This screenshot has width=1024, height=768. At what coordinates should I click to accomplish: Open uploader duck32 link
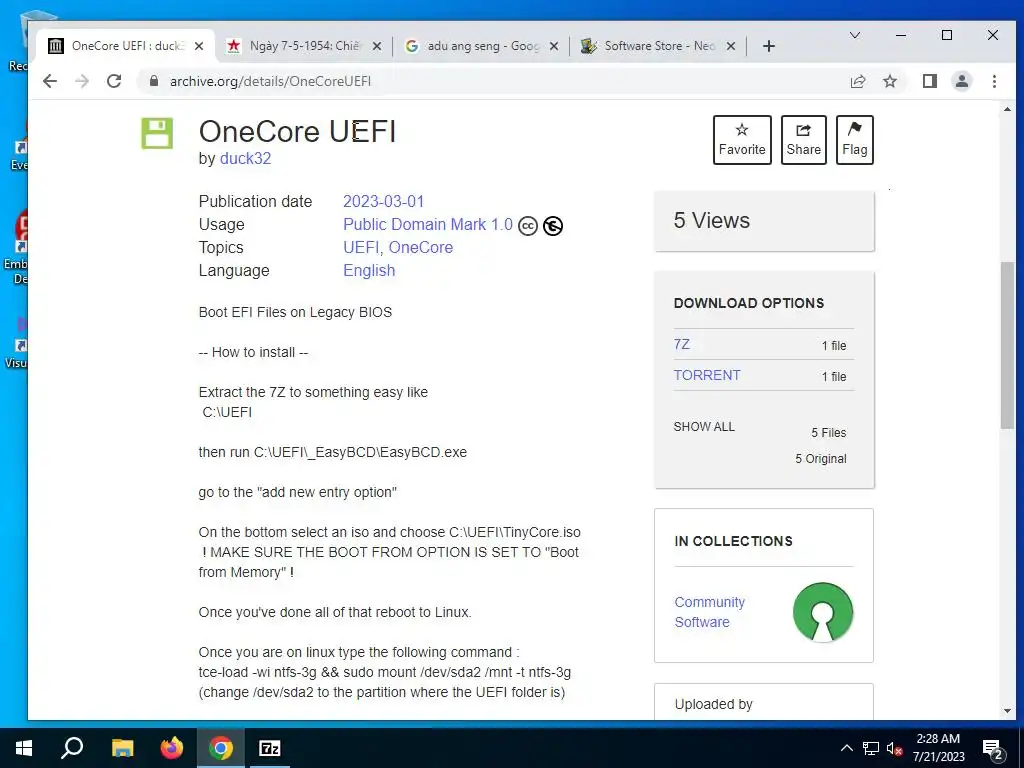246,159
